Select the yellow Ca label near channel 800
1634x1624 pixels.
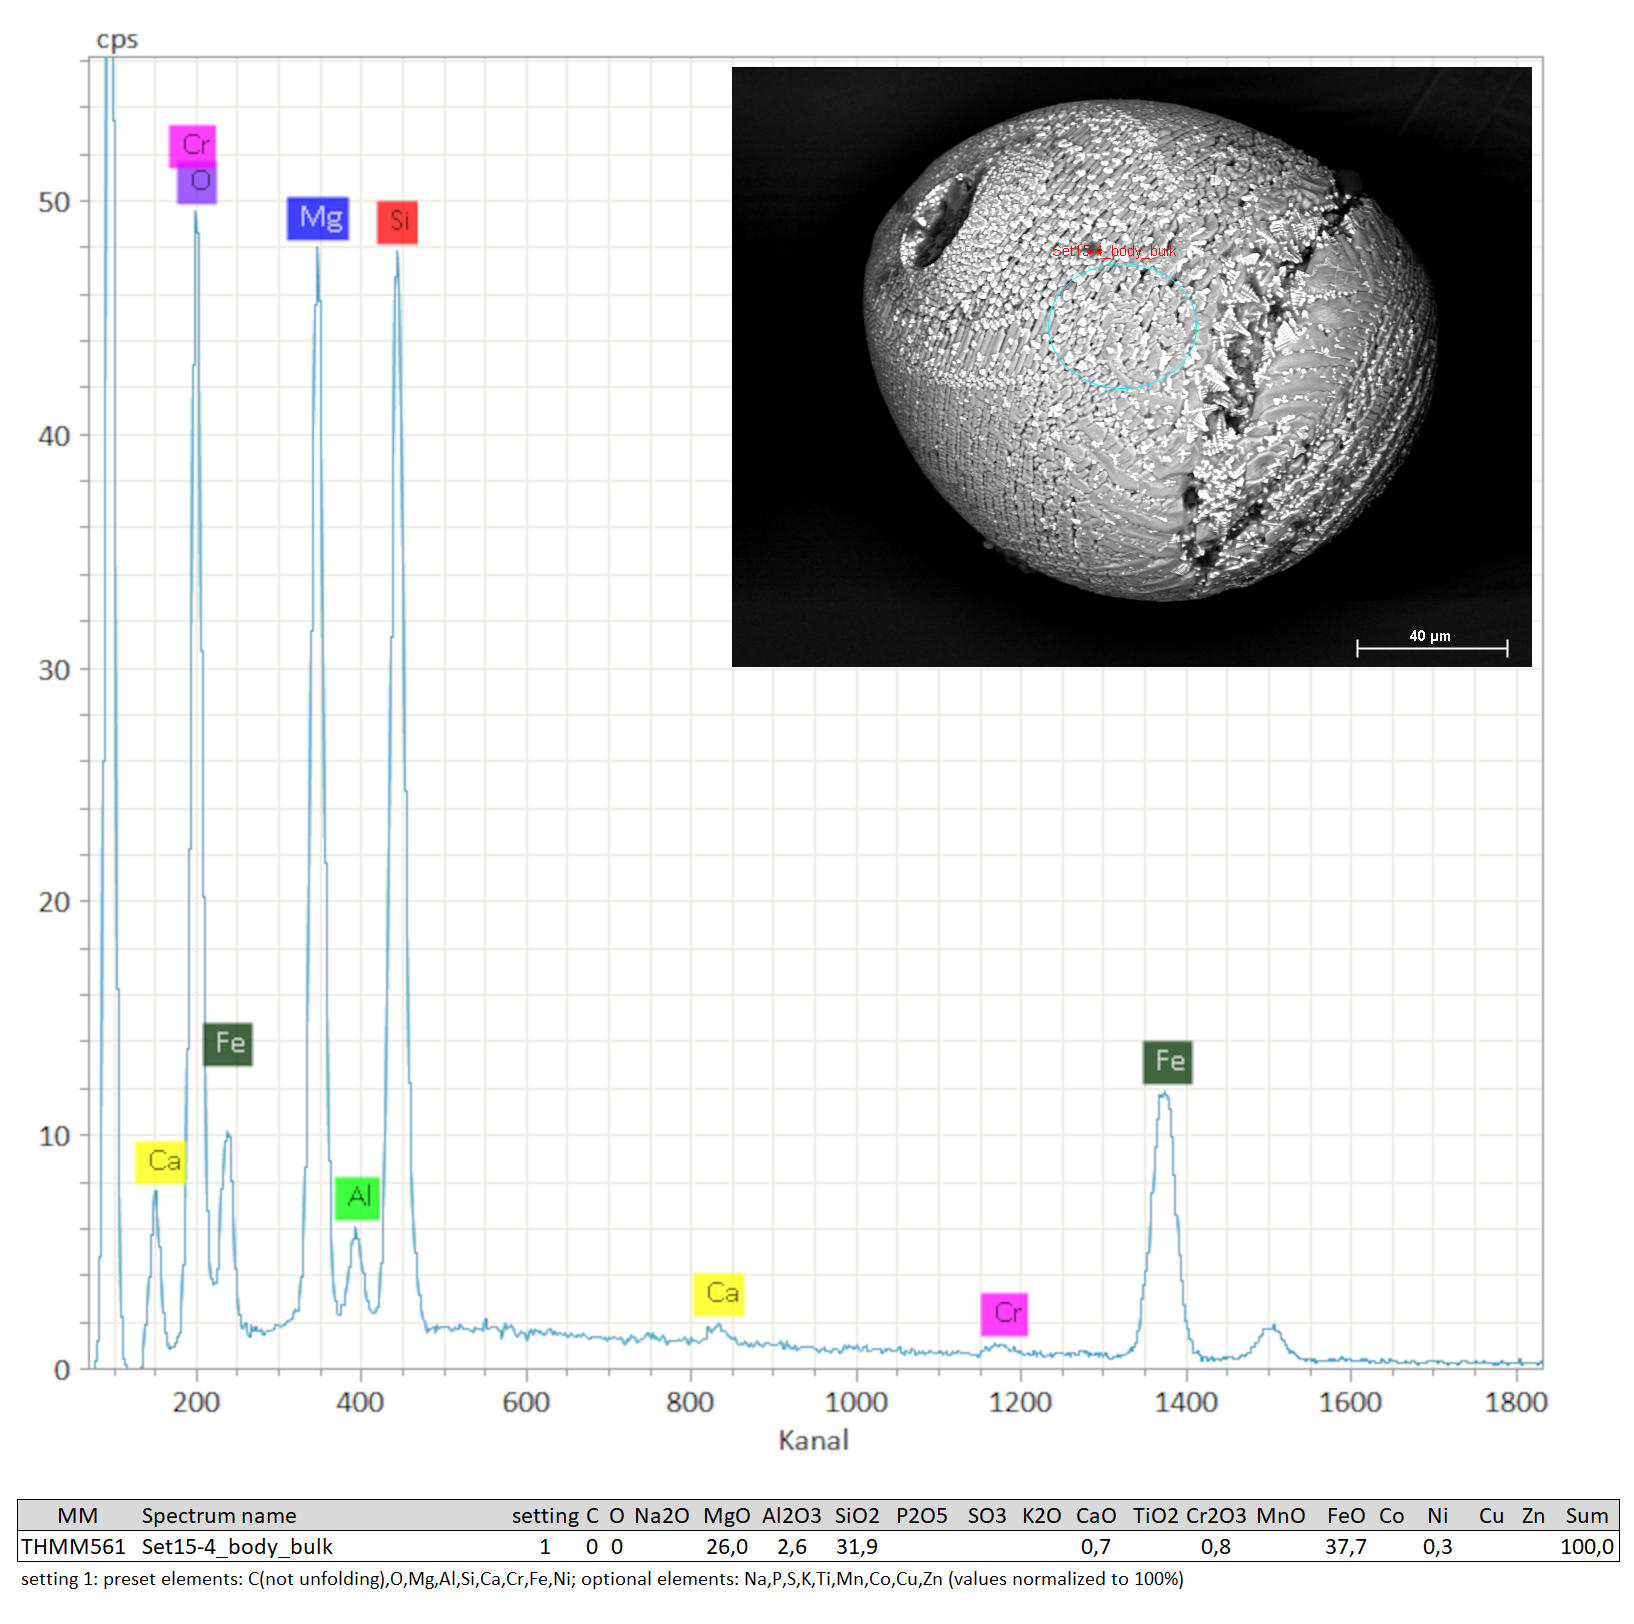pos(719,1293)
